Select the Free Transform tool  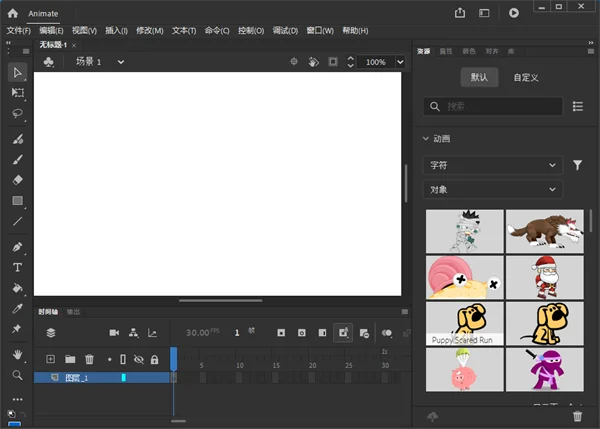[x=18, y=93]
